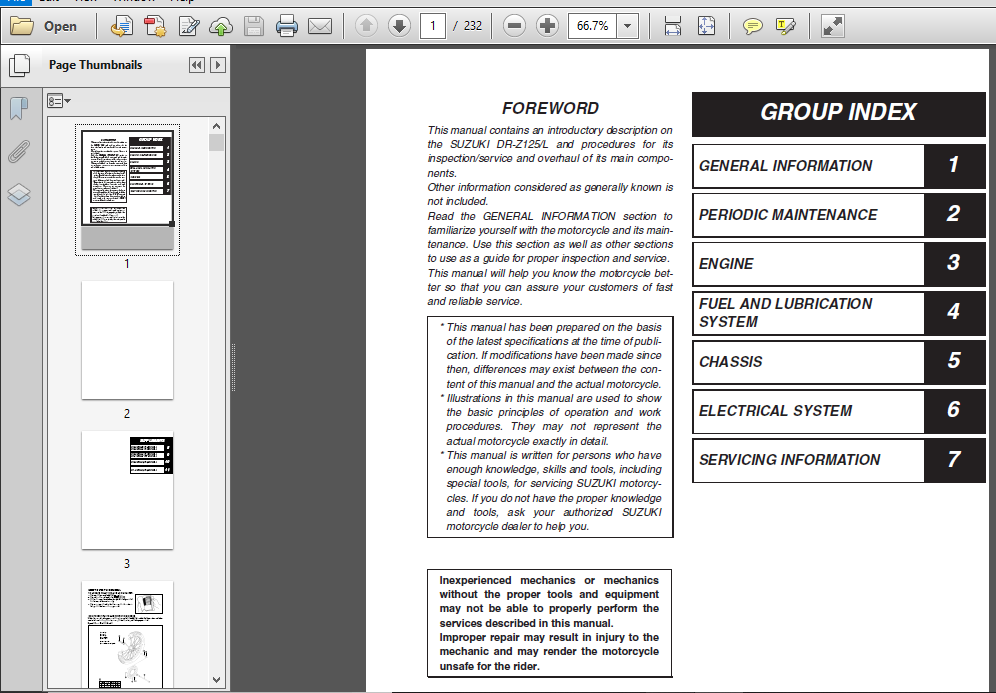This screenshot has height=693, width=996.
Task: Click the expand pane right arrow
Action: pyautogui.click(x=218, y=65)
